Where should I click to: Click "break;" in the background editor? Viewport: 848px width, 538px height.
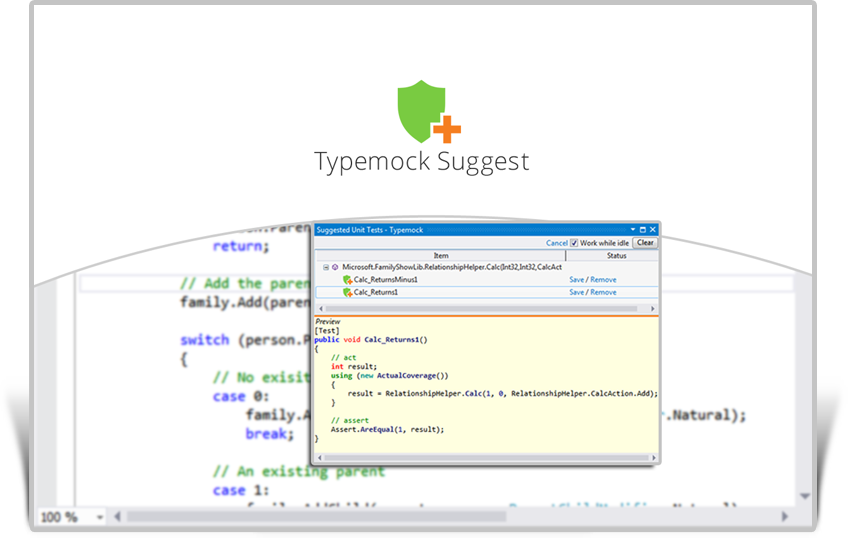pyautogui.click(x=270, y=434)
